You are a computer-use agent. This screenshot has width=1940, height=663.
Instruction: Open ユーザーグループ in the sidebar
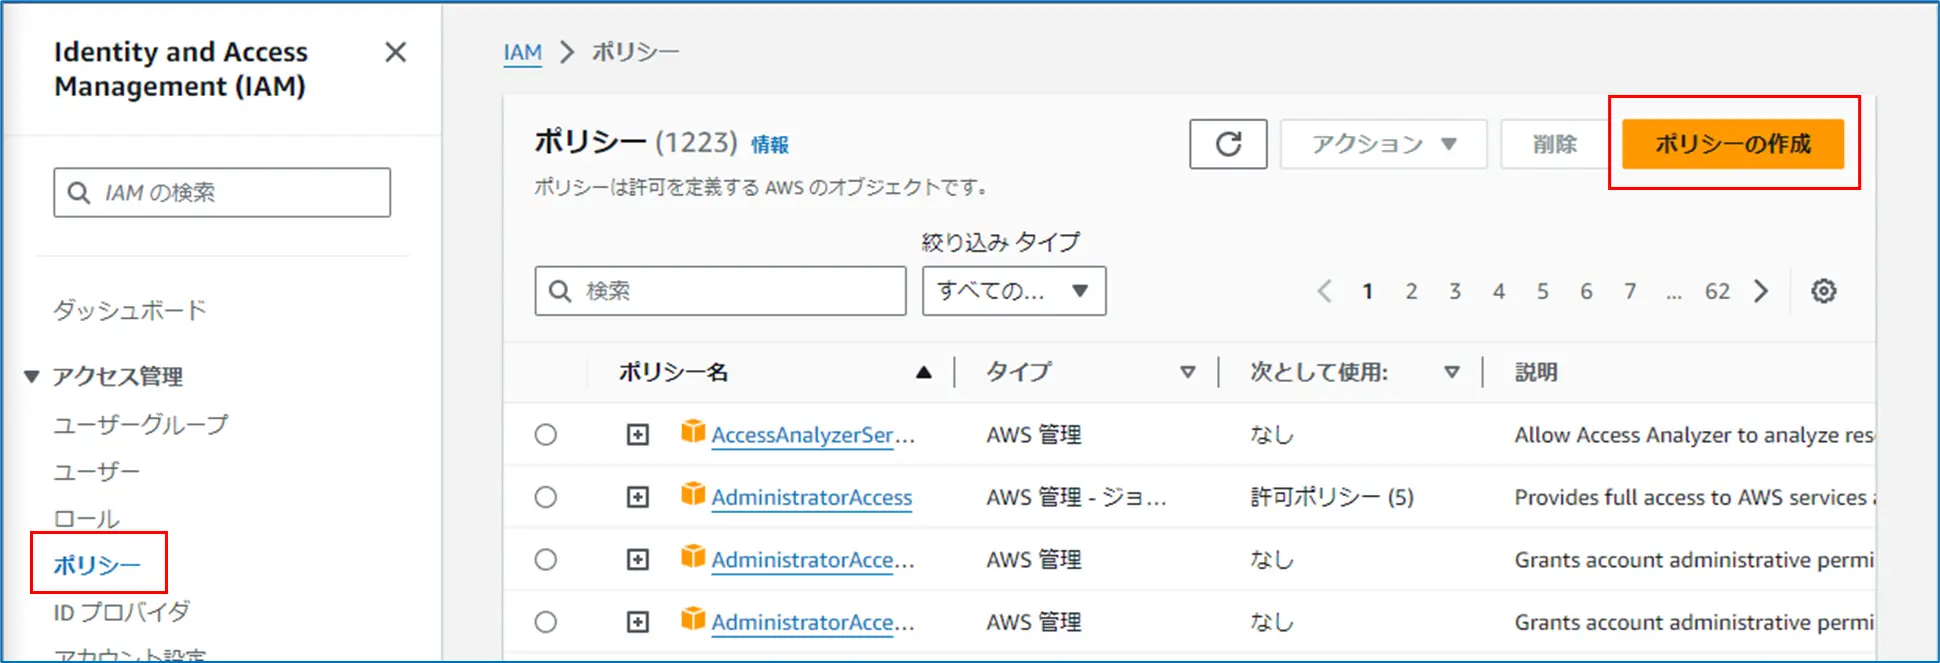coord(141,424)
